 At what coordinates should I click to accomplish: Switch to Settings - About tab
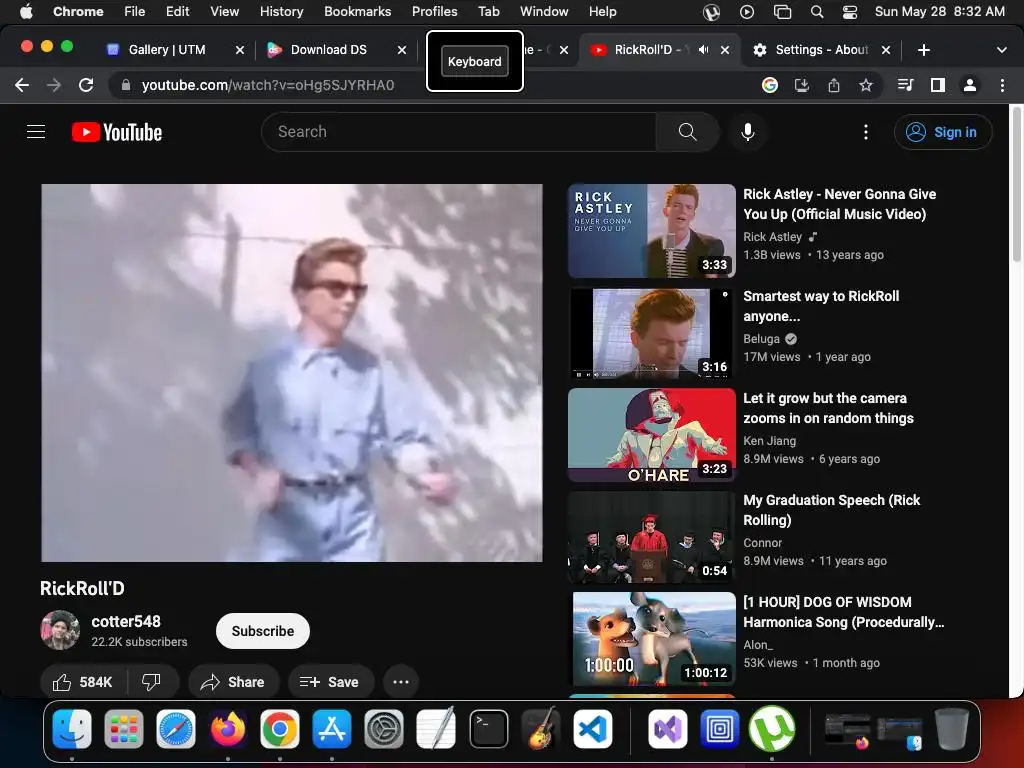(x=822, y=50)
